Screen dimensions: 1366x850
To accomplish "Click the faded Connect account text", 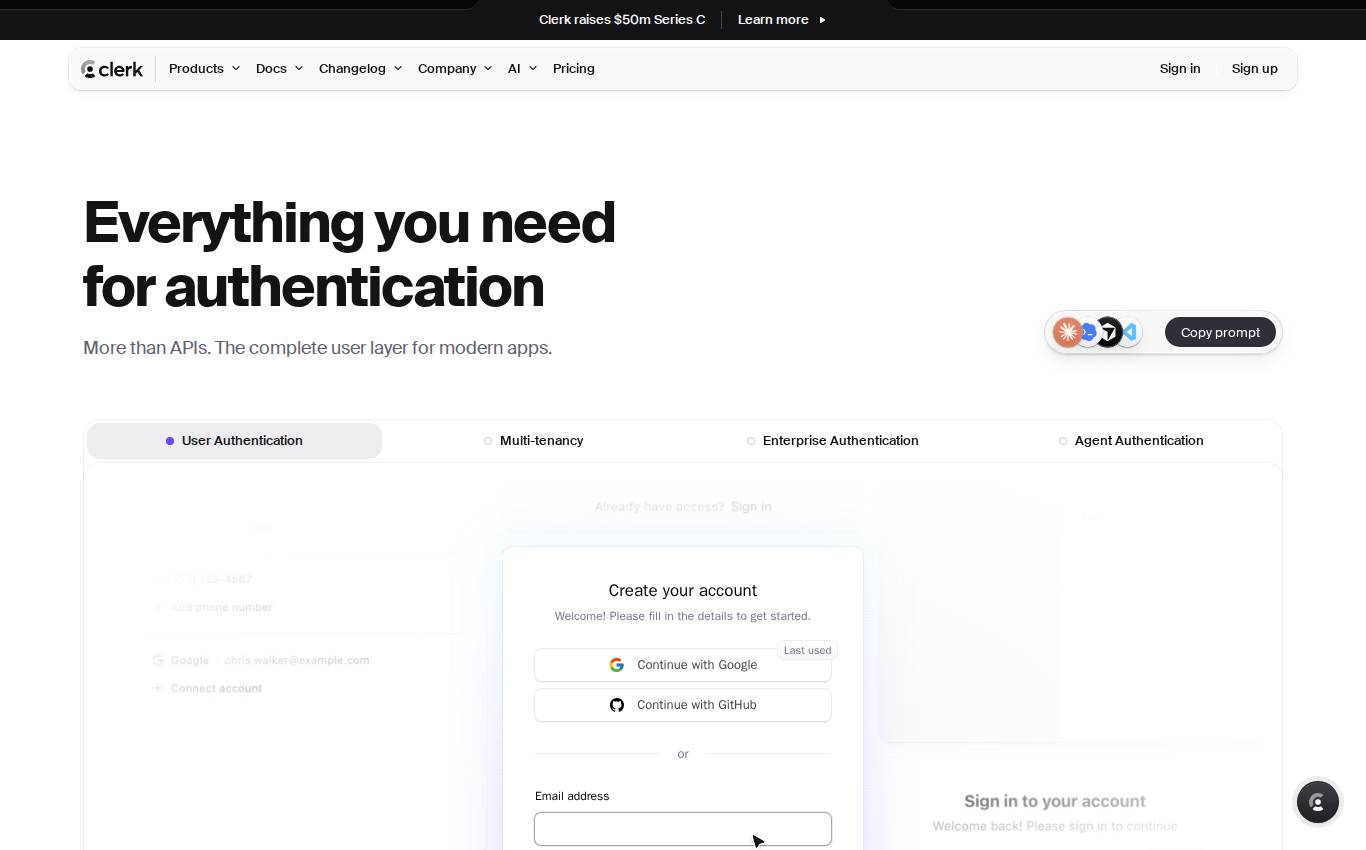I will click(216, 688).
